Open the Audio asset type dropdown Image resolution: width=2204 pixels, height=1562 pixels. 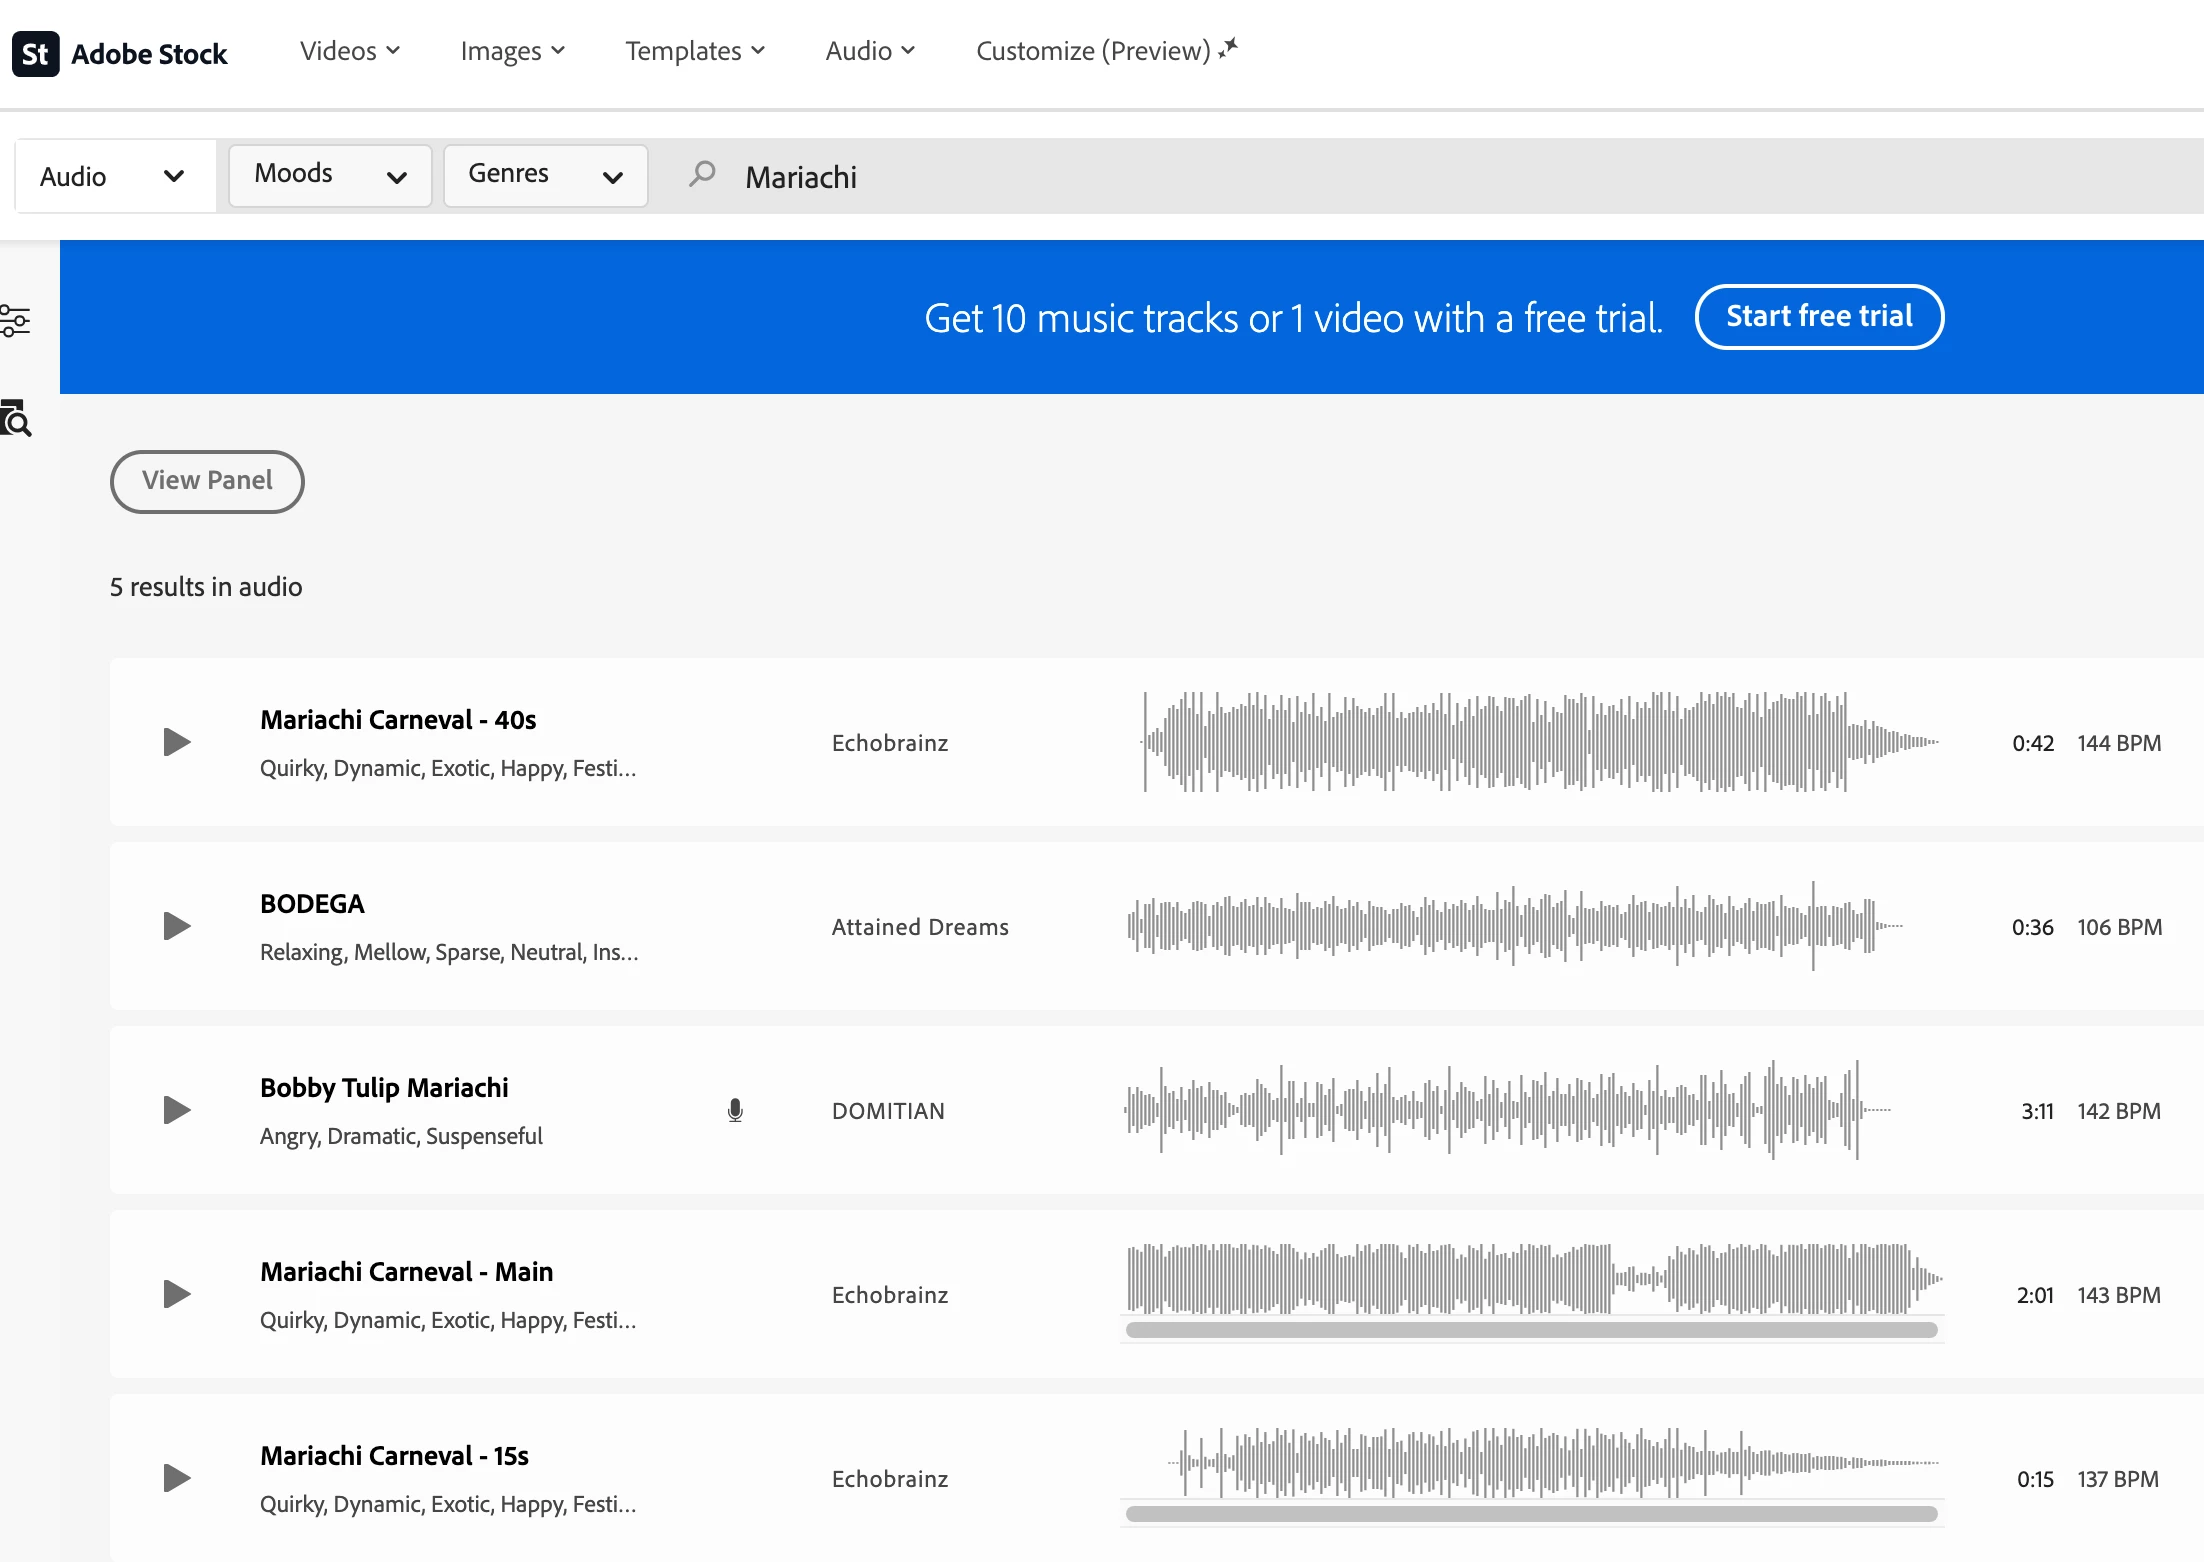click(115, 177)
